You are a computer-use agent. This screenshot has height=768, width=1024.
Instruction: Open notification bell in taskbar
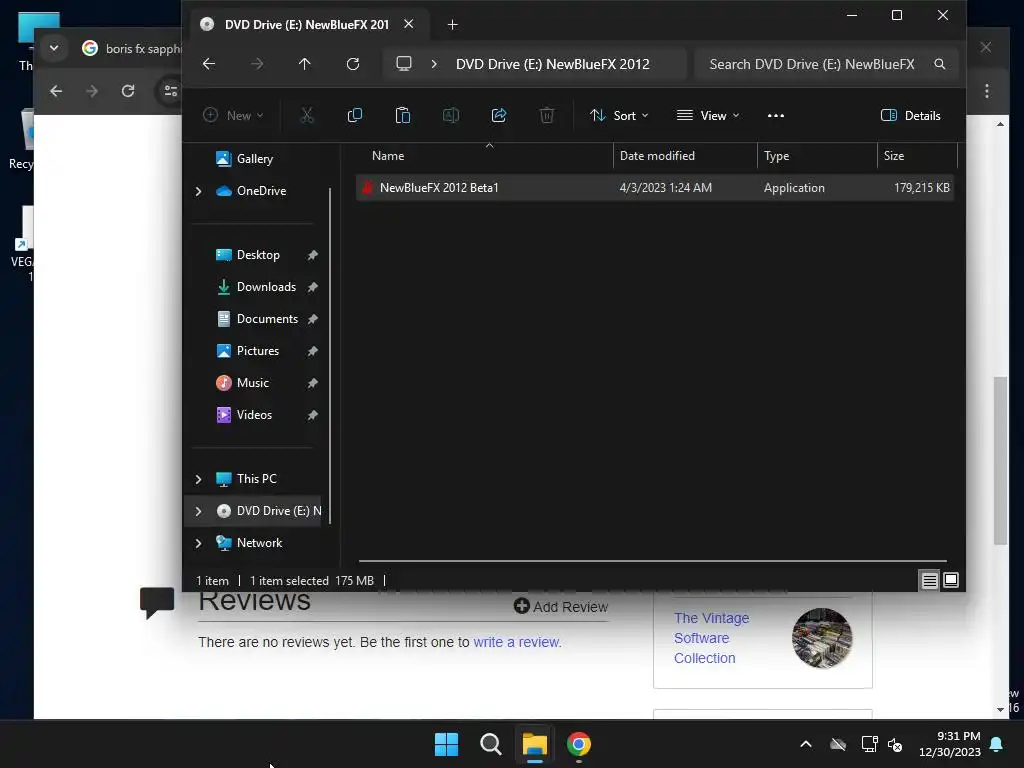point(997,744)
